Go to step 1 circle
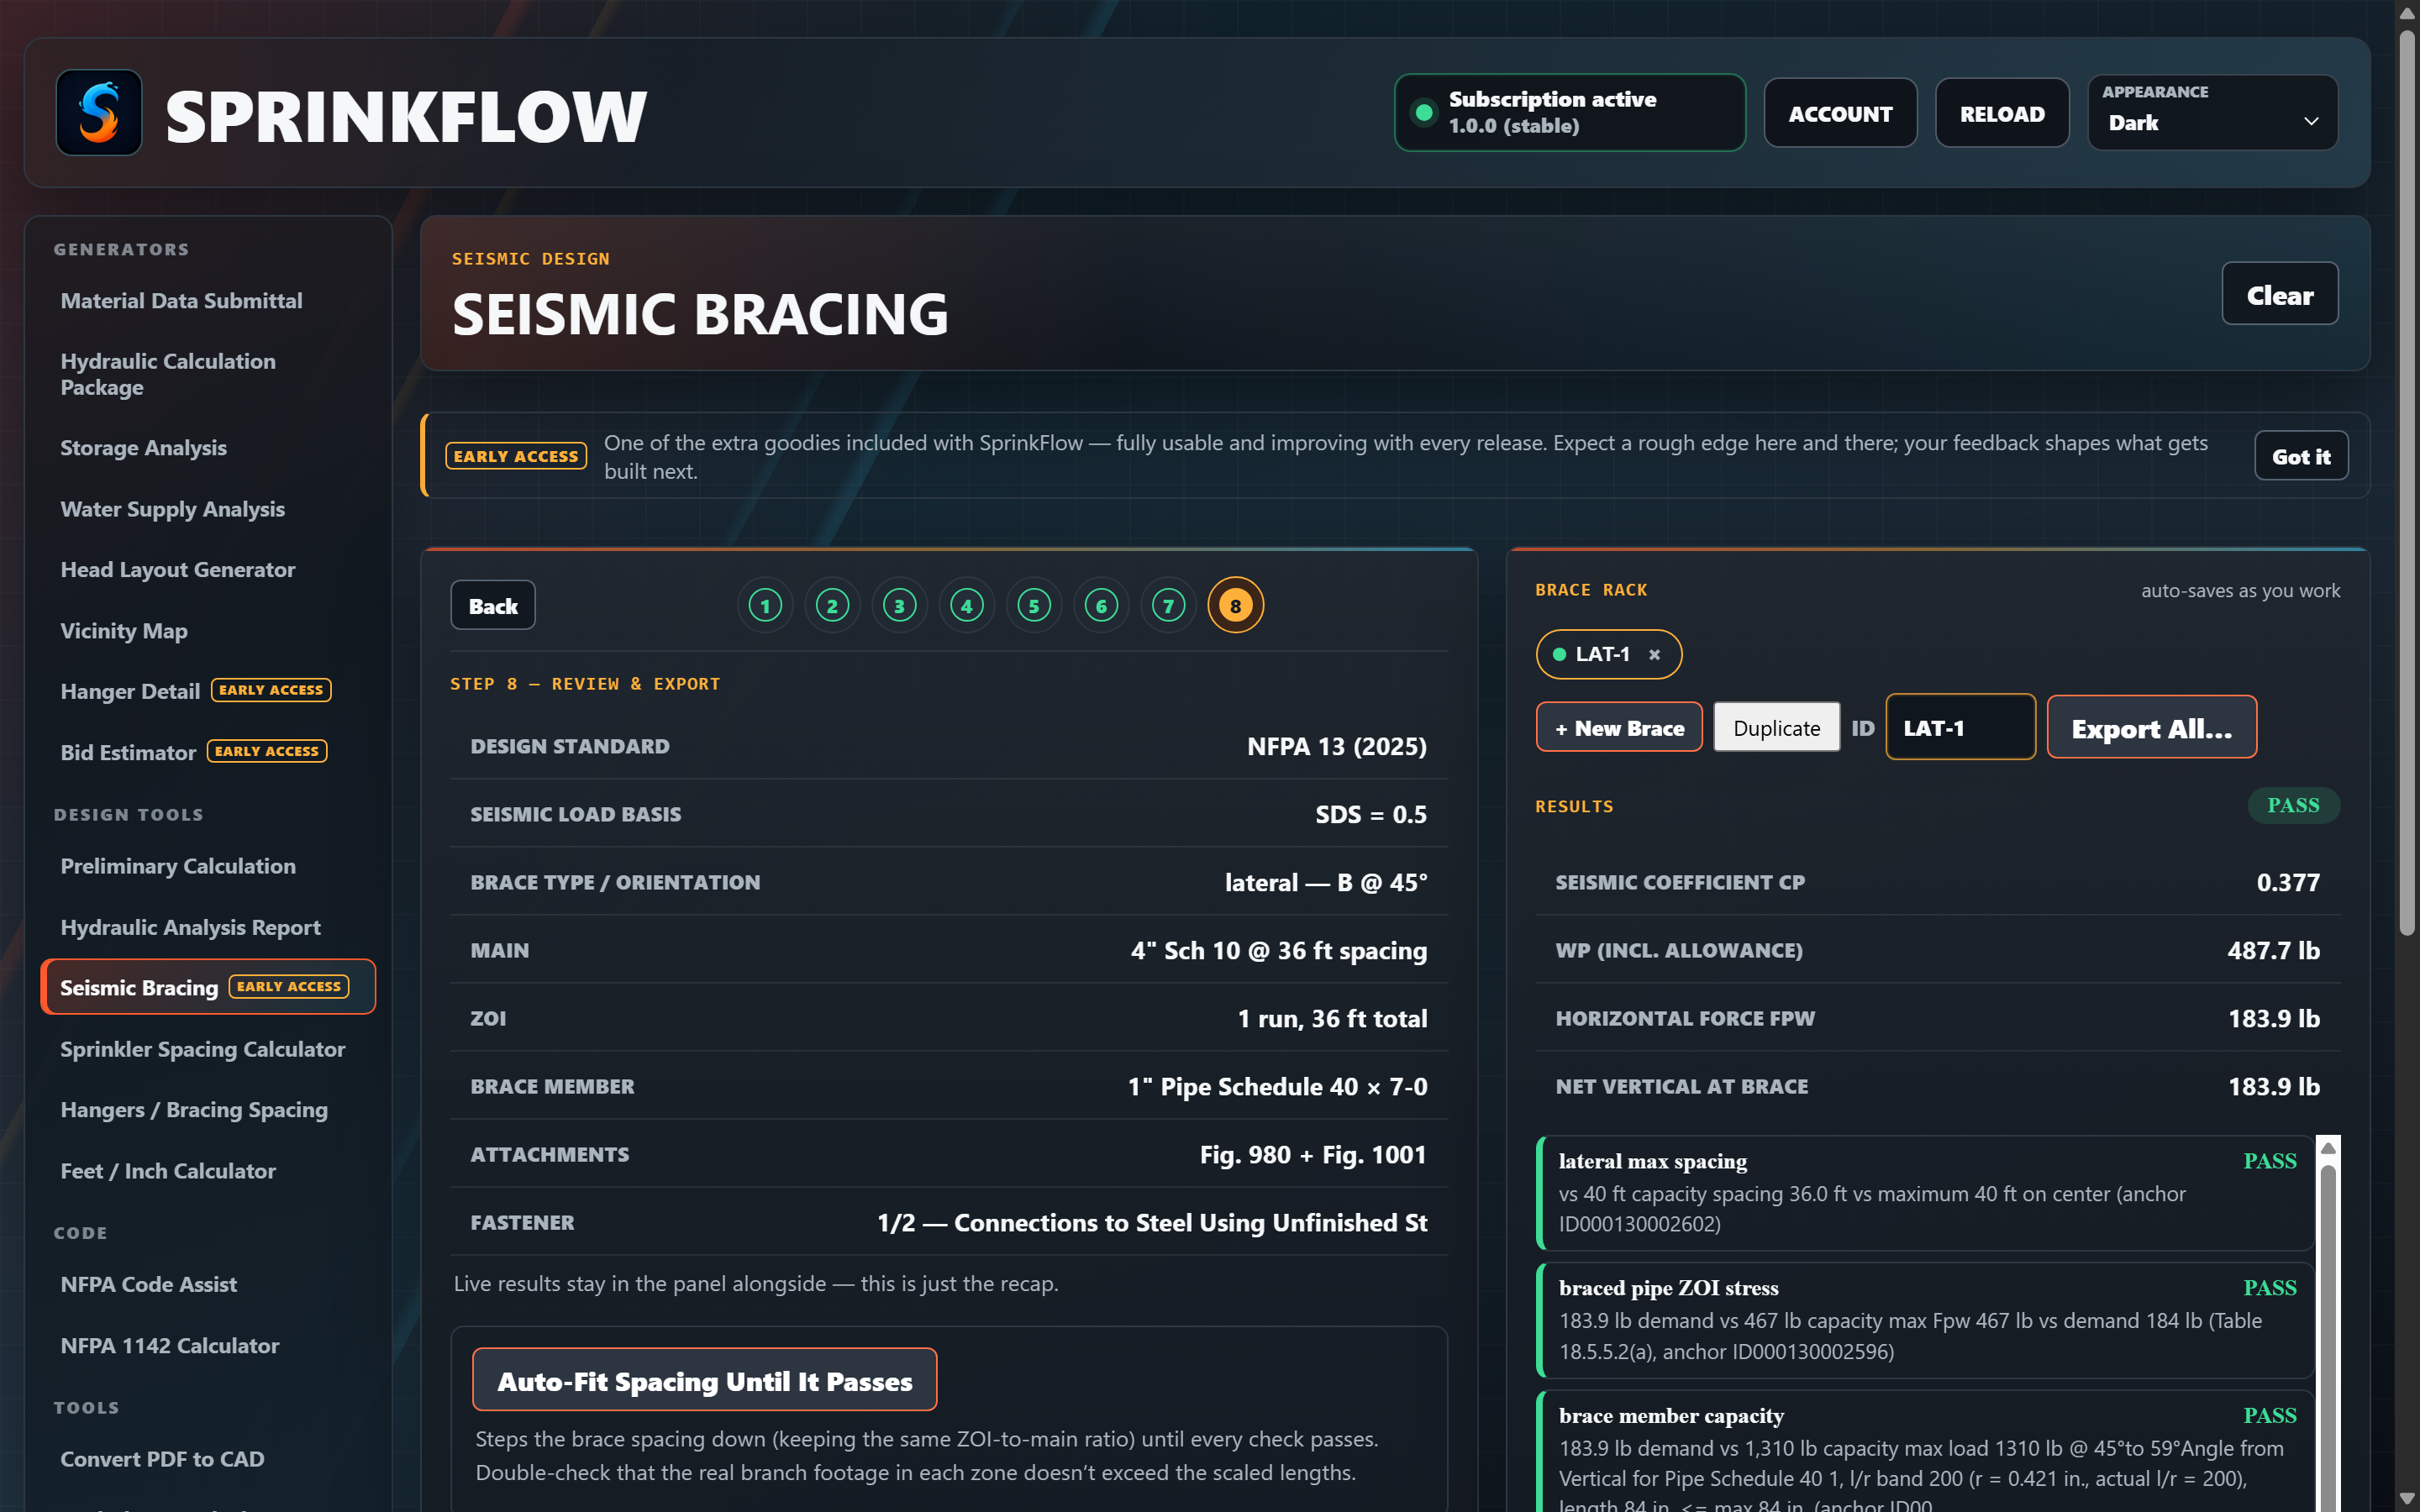Image resolution: width=2420 pixels, height=1512 pixels. click(765, 605)
